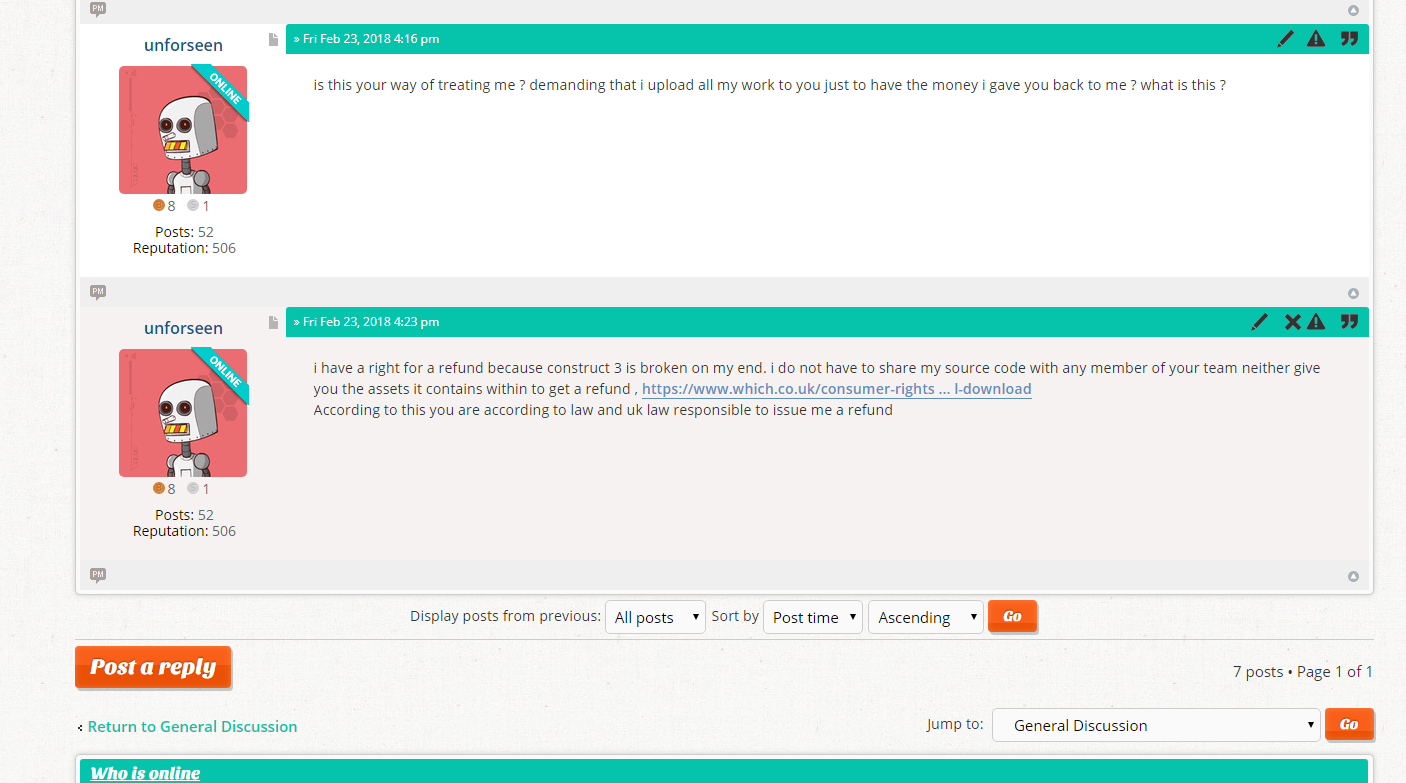The width and height of the screenshot is (1406, 783).
Task: Open the "Jump to" General Discussion dropdown
Action: [1155, 725]
